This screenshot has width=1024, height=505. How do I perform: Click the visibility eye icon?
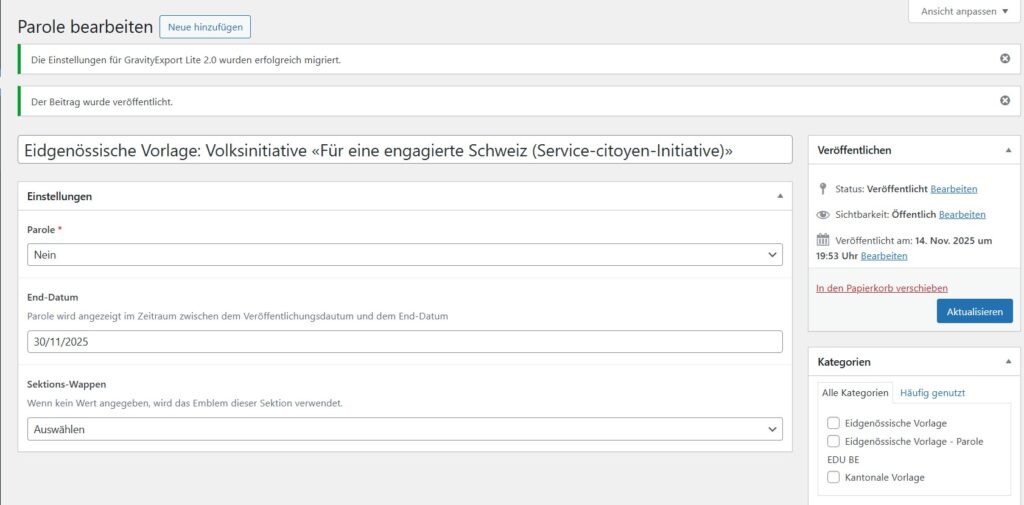823,215
